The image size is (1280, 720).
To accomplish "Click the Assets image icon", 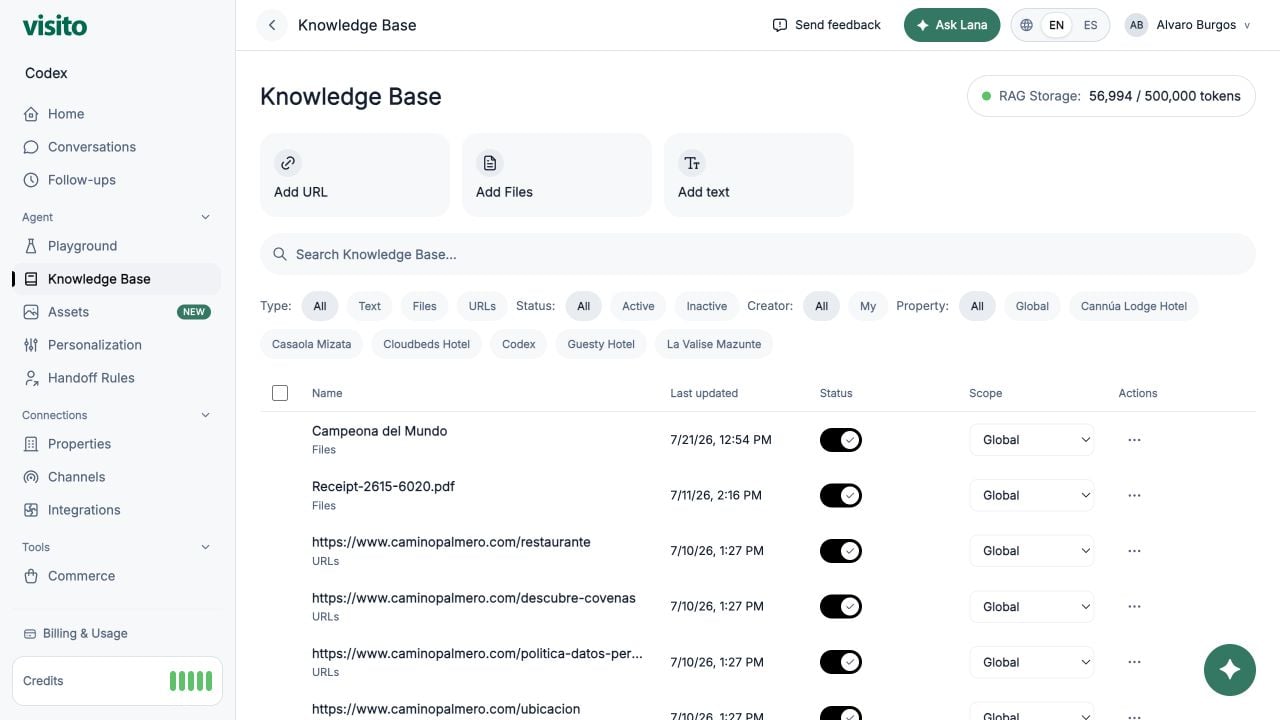I will point(31,312).
